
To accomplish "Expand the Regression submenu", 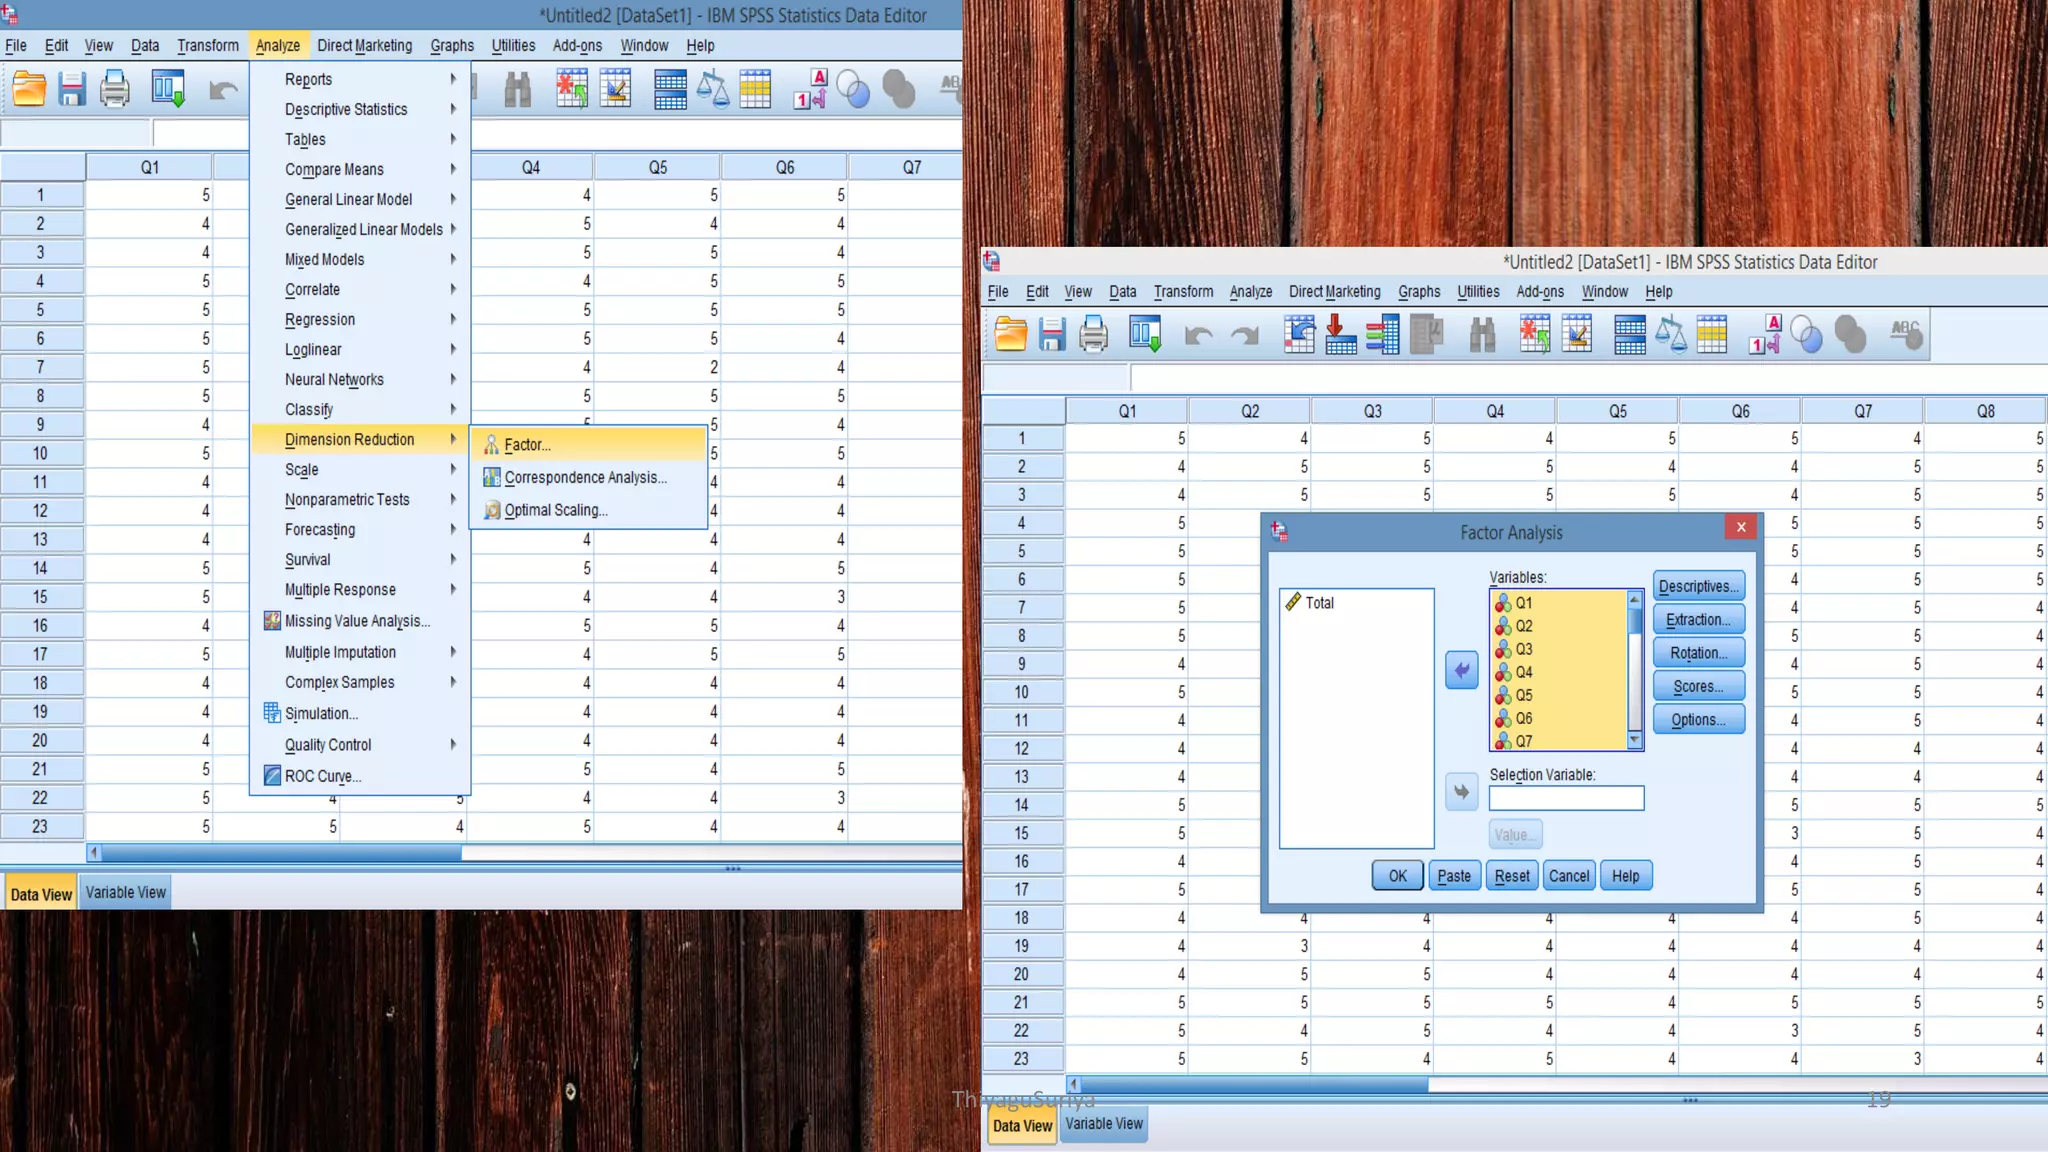I will point(320,319).
